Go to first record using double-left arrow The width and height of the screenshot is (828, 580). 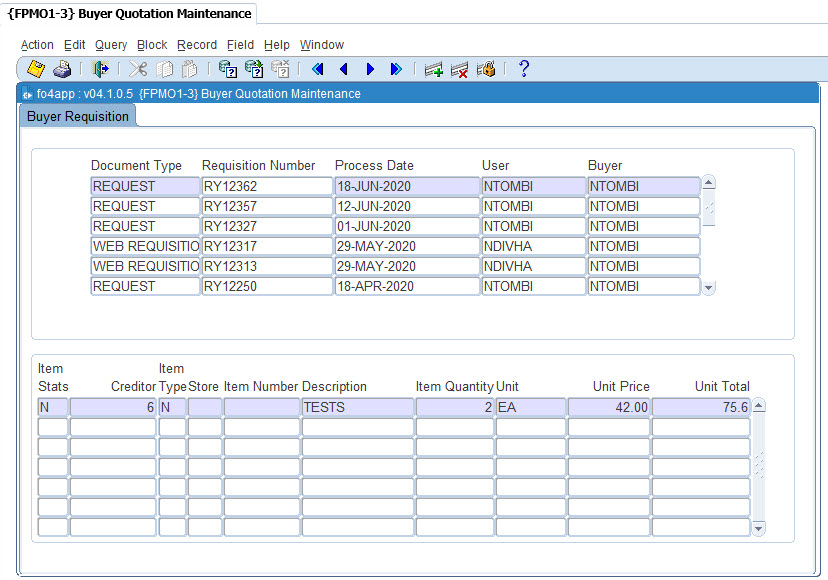pos(318,69)
